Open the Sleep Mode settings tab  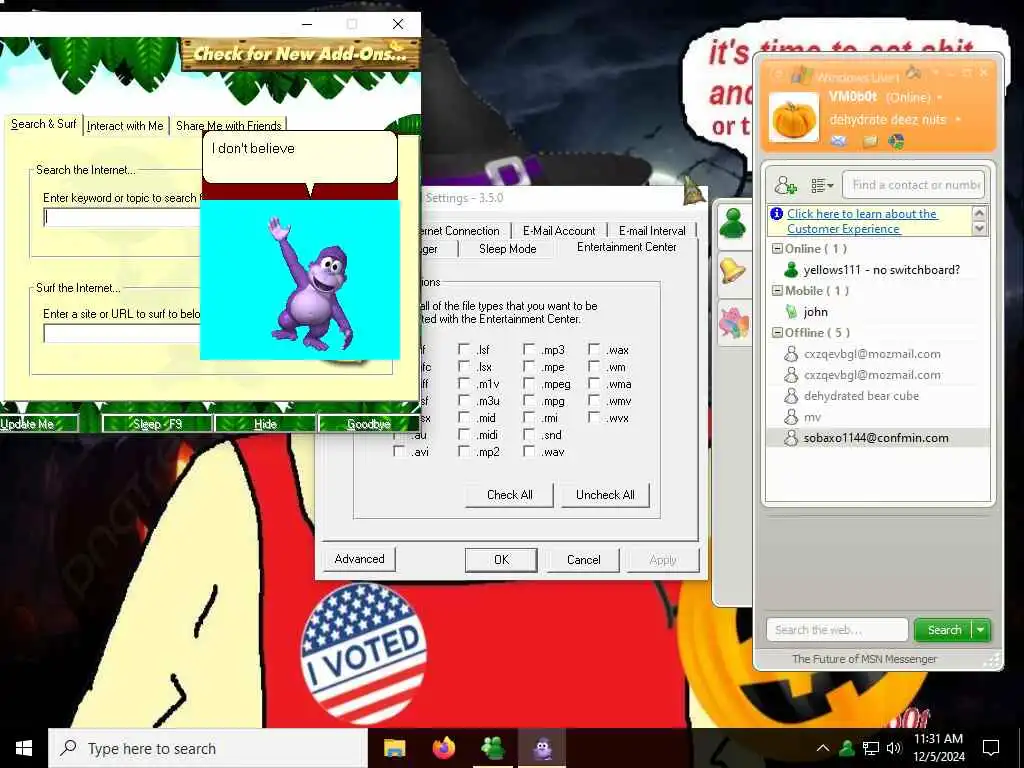click(507, 249)
